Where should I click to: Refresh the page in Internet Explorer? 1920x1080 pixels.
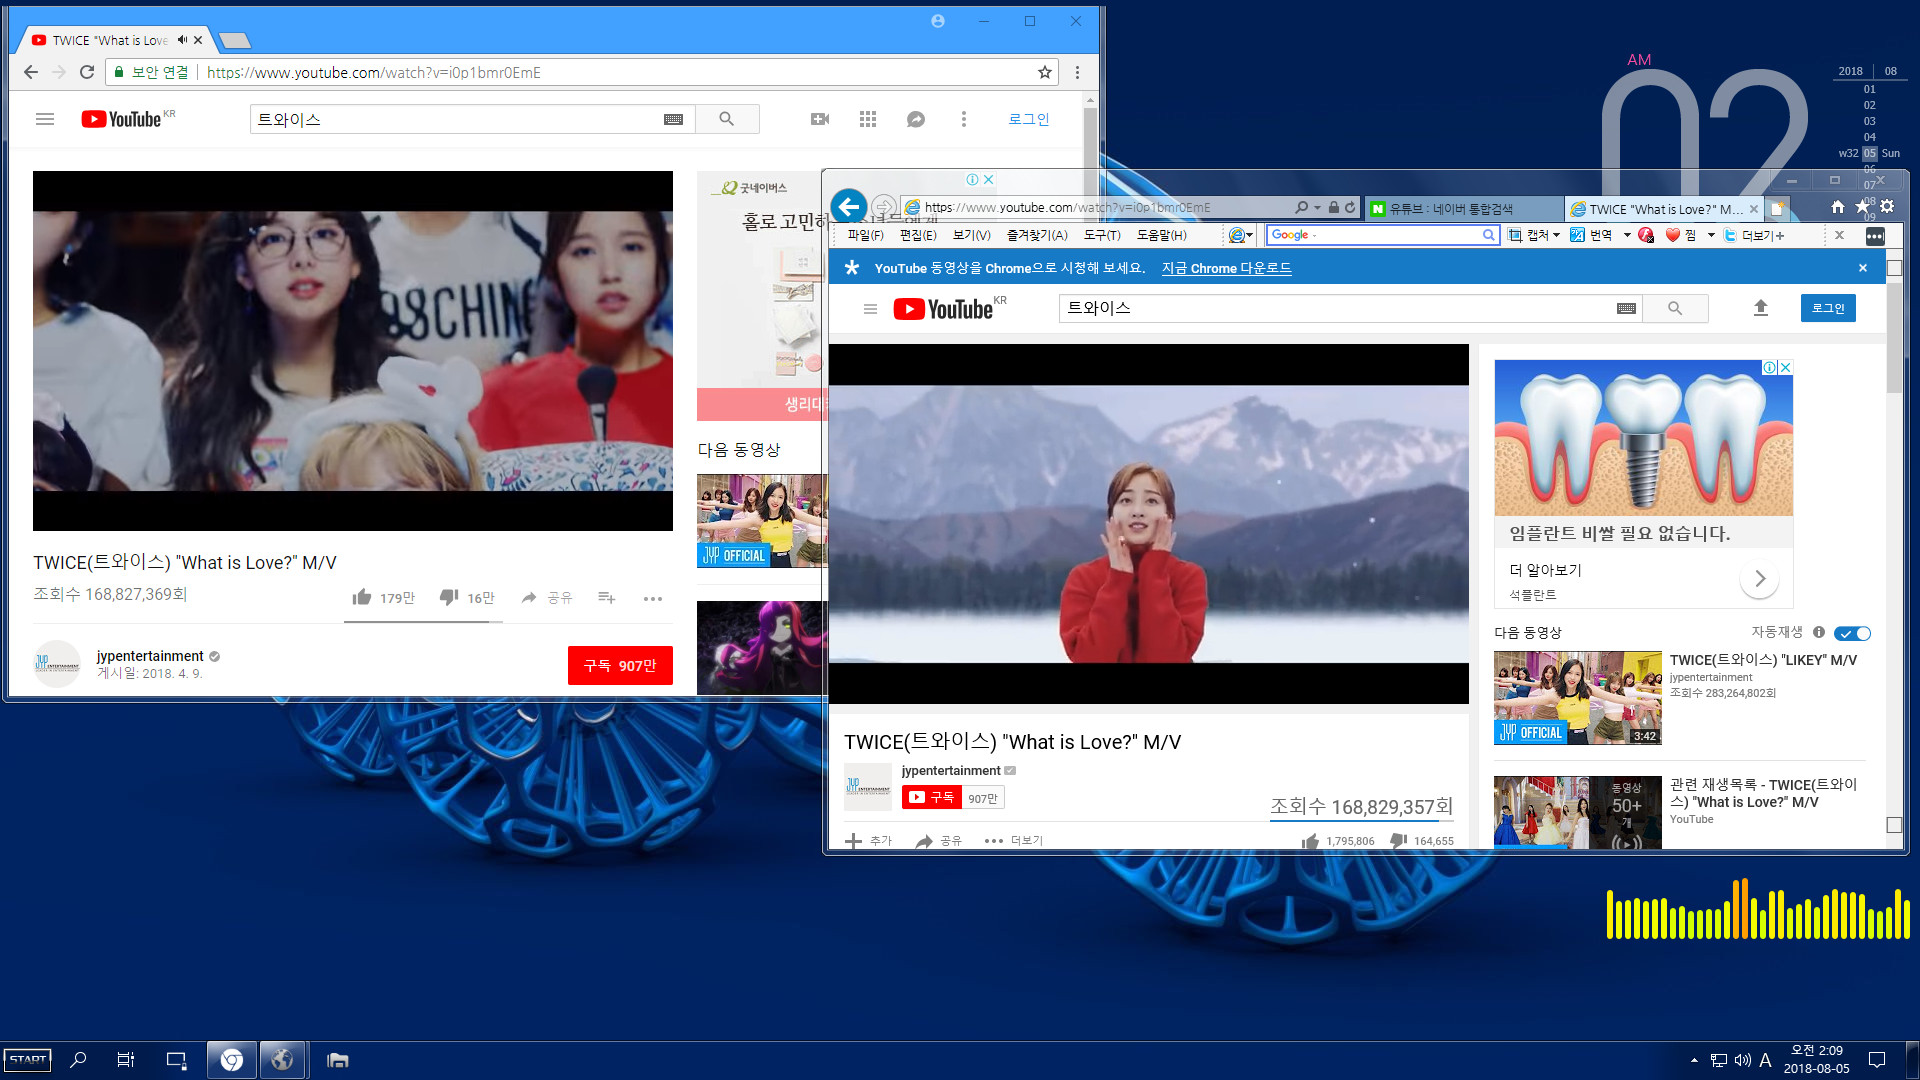(x=1350, y=208)
